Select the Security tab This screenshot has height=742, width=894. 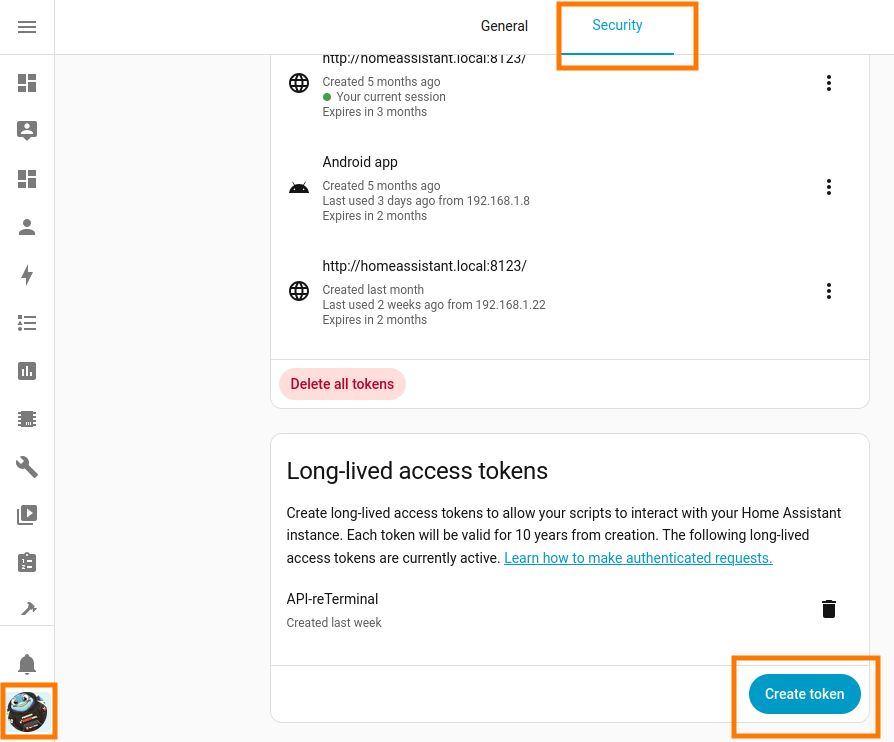pyautogui.click(x=617, y=26)
